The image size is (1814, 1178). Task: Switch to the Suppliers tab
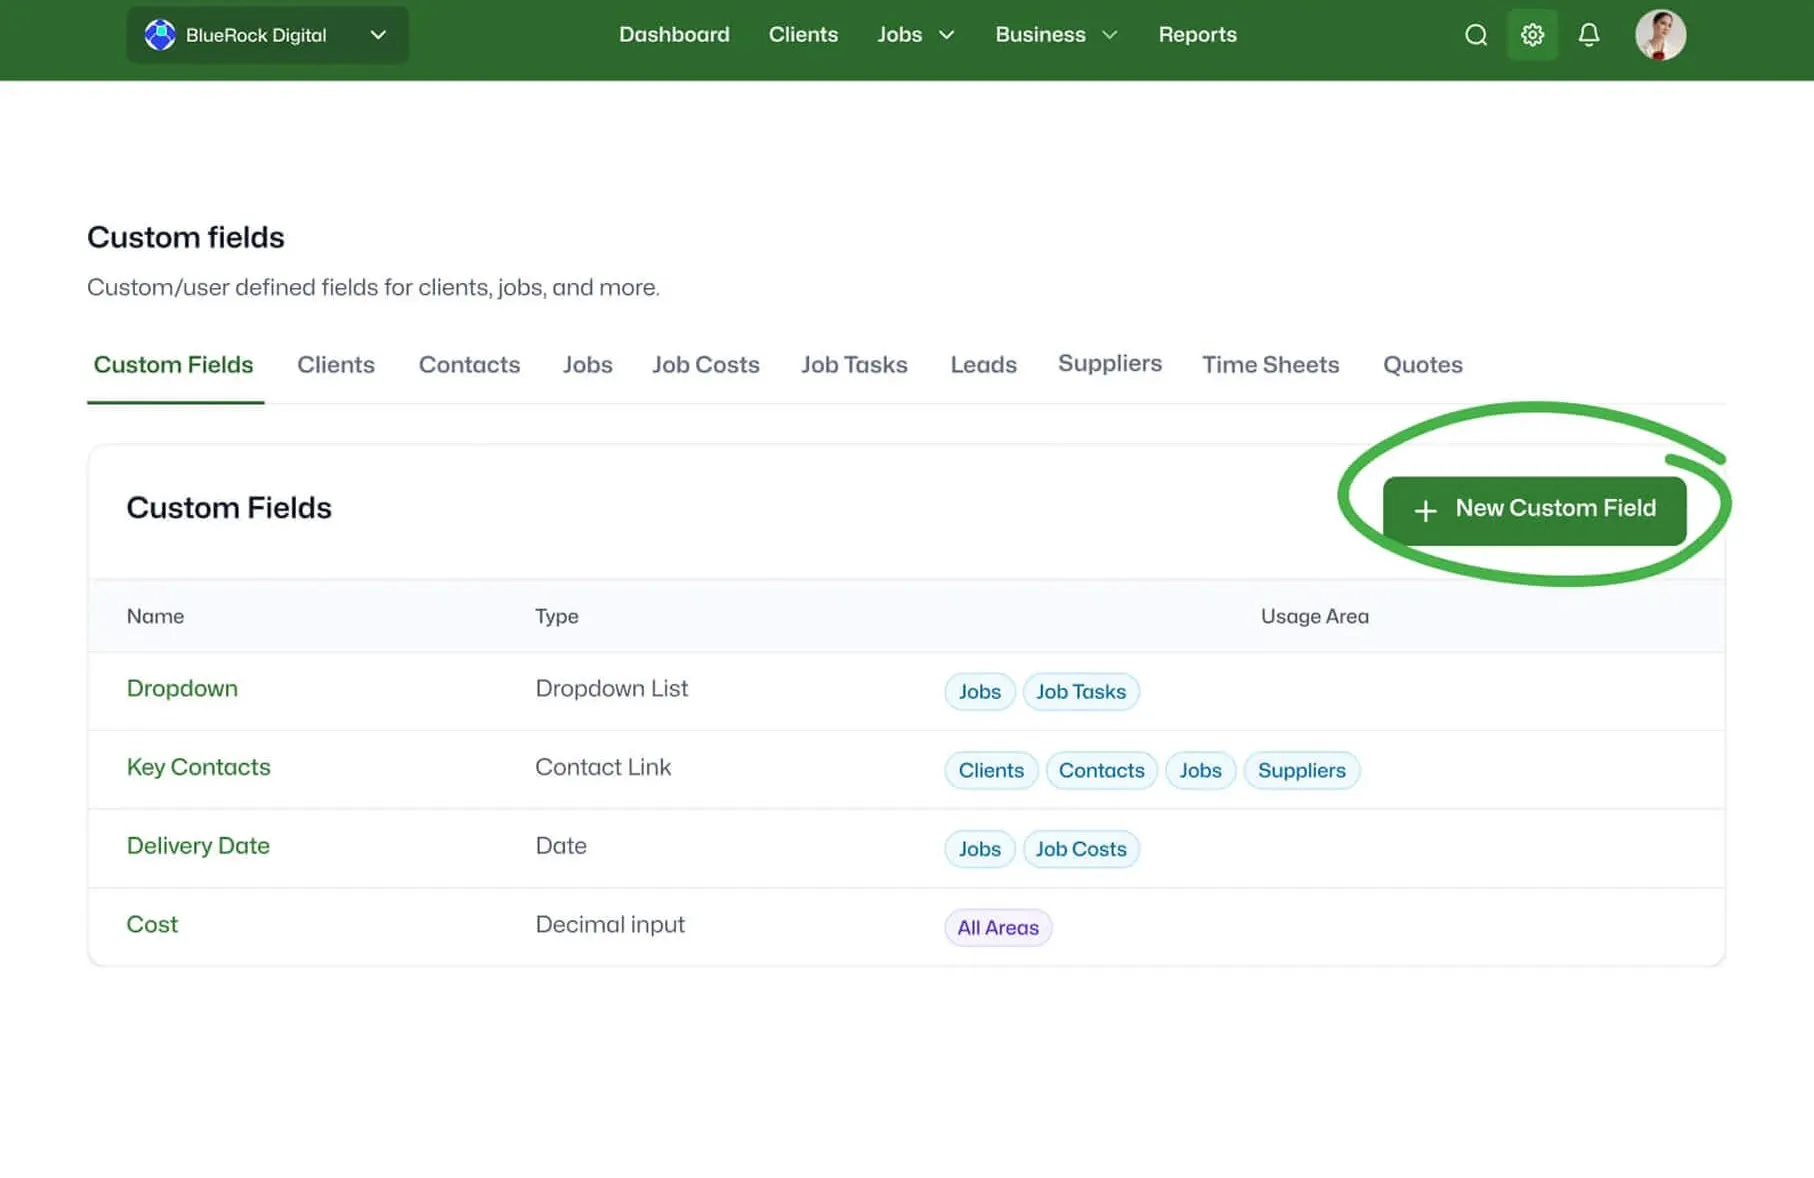coord(1110,363)
